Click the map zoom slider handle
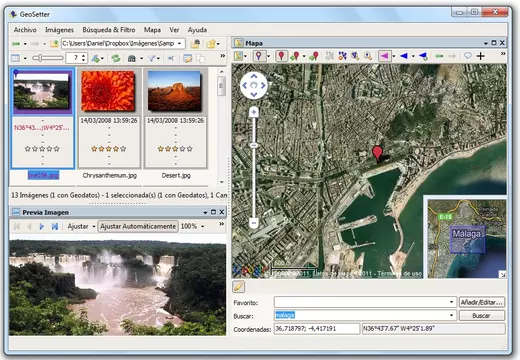 point(254,145)
